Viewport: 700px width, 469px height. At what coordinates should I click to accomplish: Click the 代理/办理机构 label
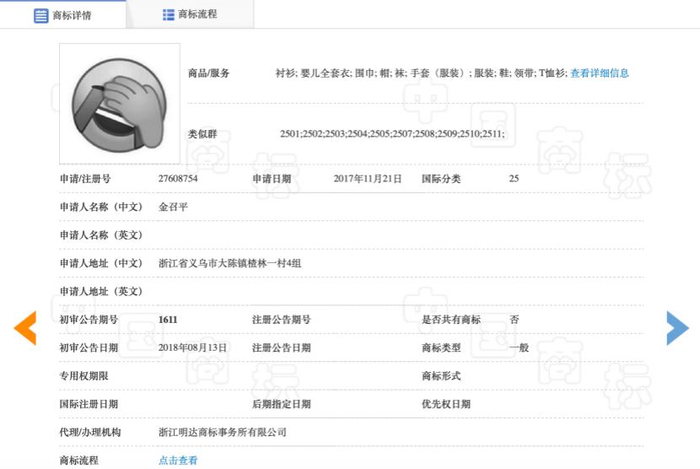point(90,432)
